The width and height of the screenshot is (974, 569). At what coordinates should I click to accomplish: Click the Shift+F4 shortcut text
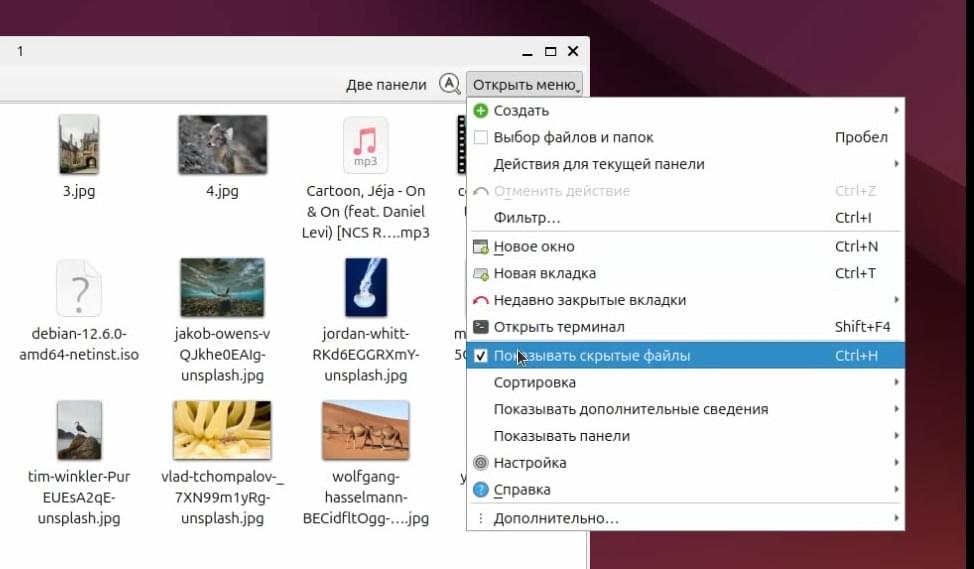pos(862,327)
